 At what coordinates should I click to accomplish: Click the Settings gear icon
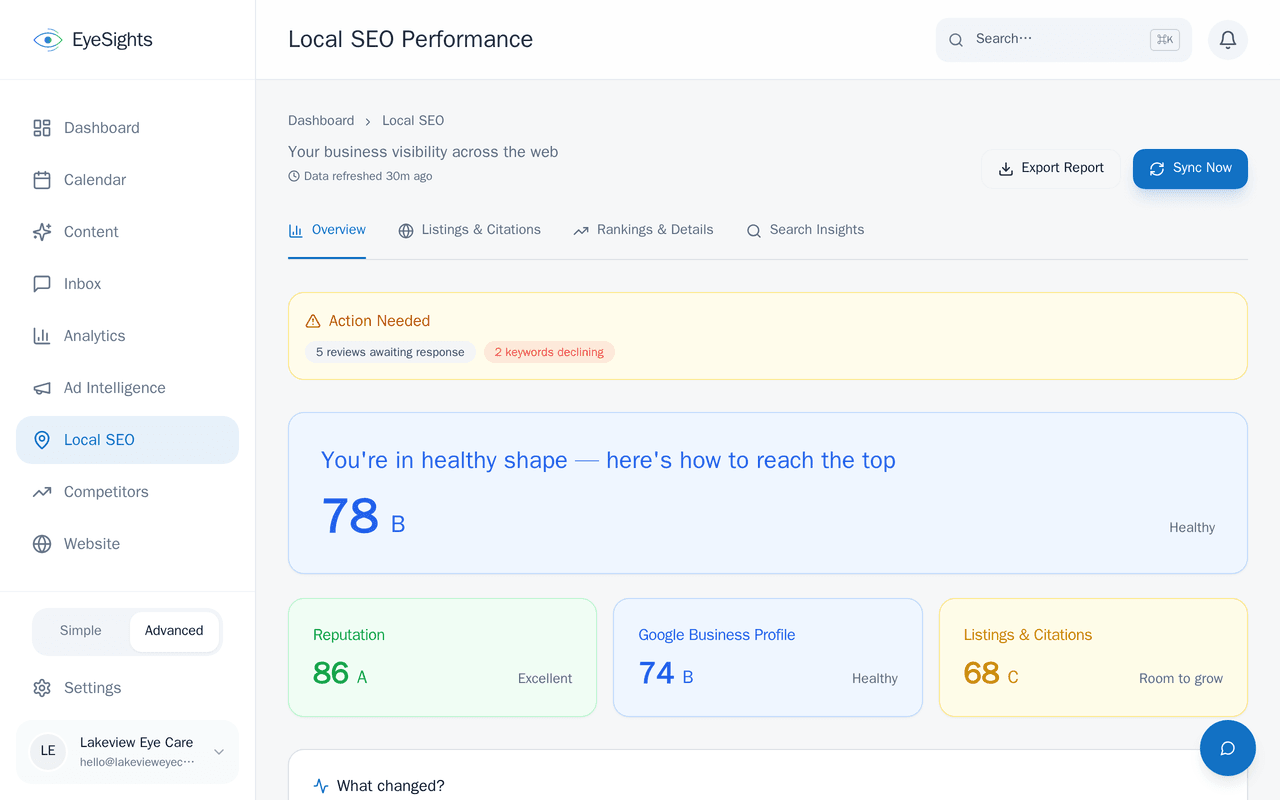click(42, 688)
